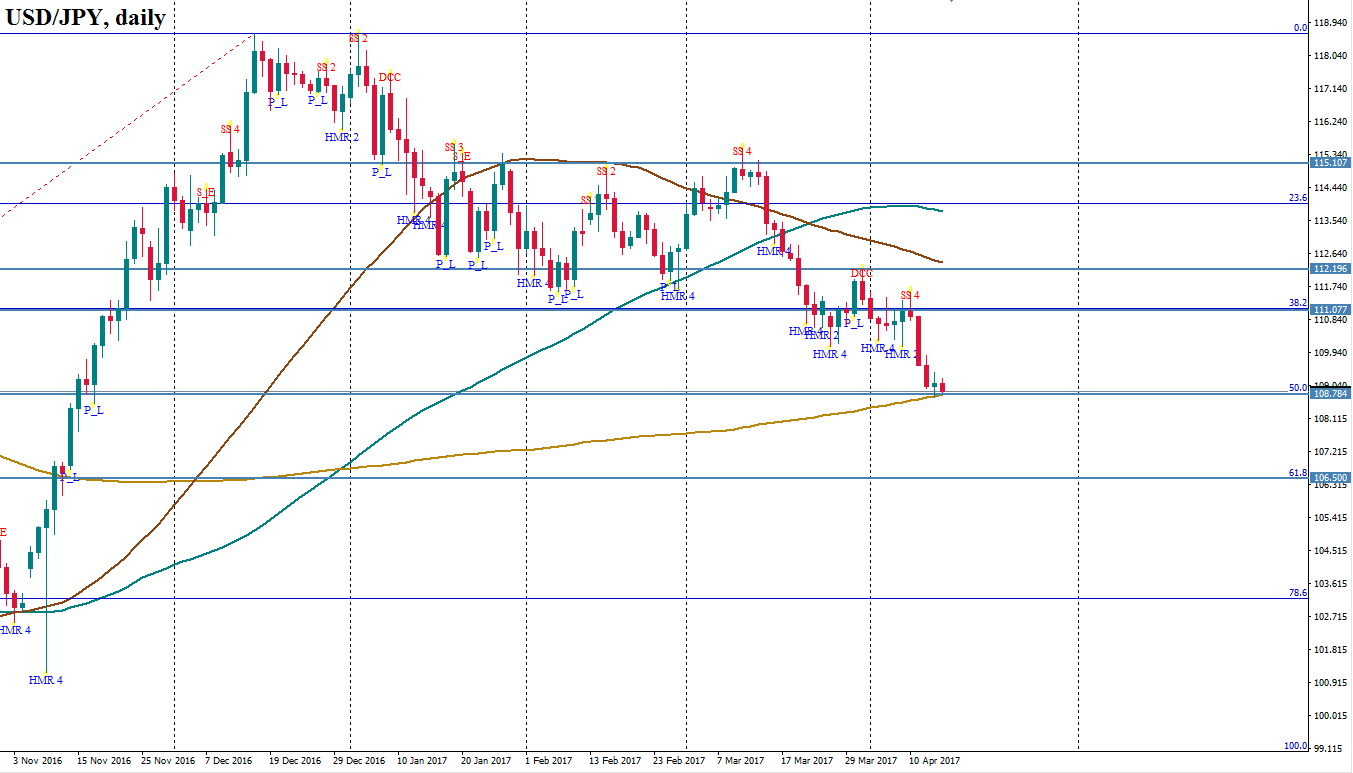Click the 100.0 Fibonacci level label
1353x773 pixels.
[1296, 746]
